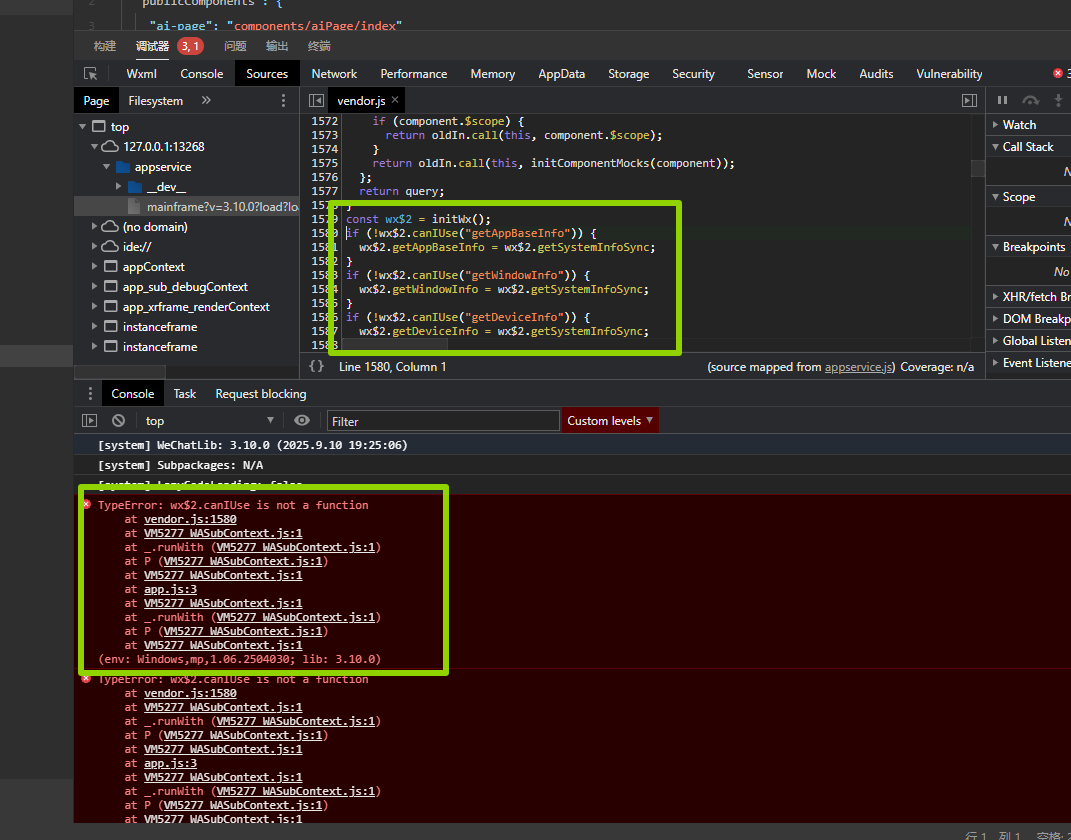
Task: Open the top context selector dropdown
Action: [x=209, y=421]
